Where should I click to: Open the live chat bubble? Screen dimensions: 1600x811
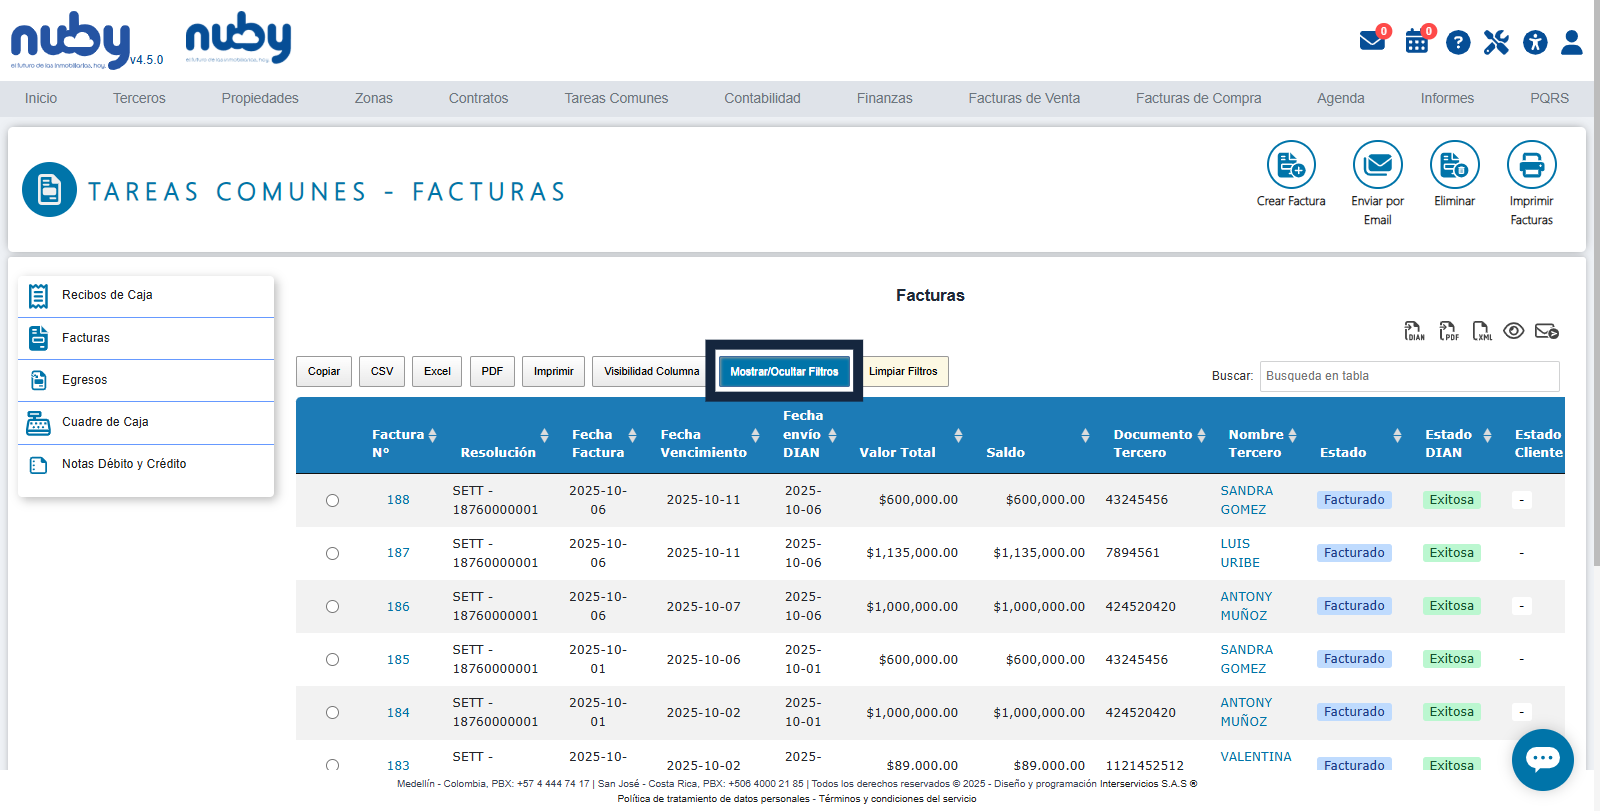click(1542, 759)
